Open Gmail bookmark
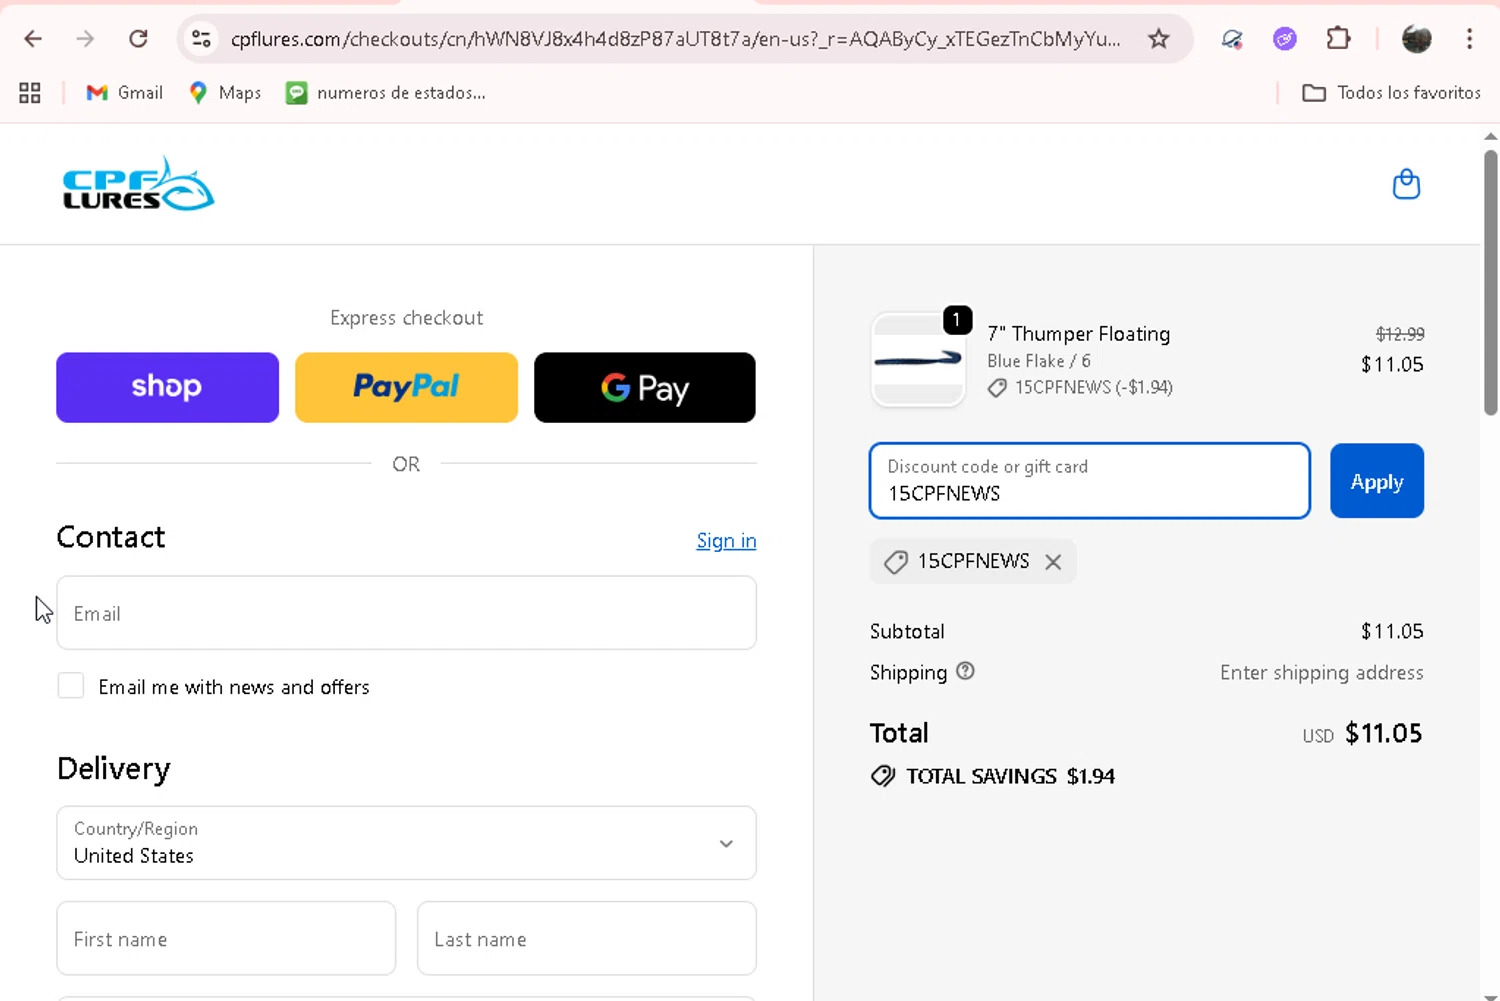 [x=124, y=93]
